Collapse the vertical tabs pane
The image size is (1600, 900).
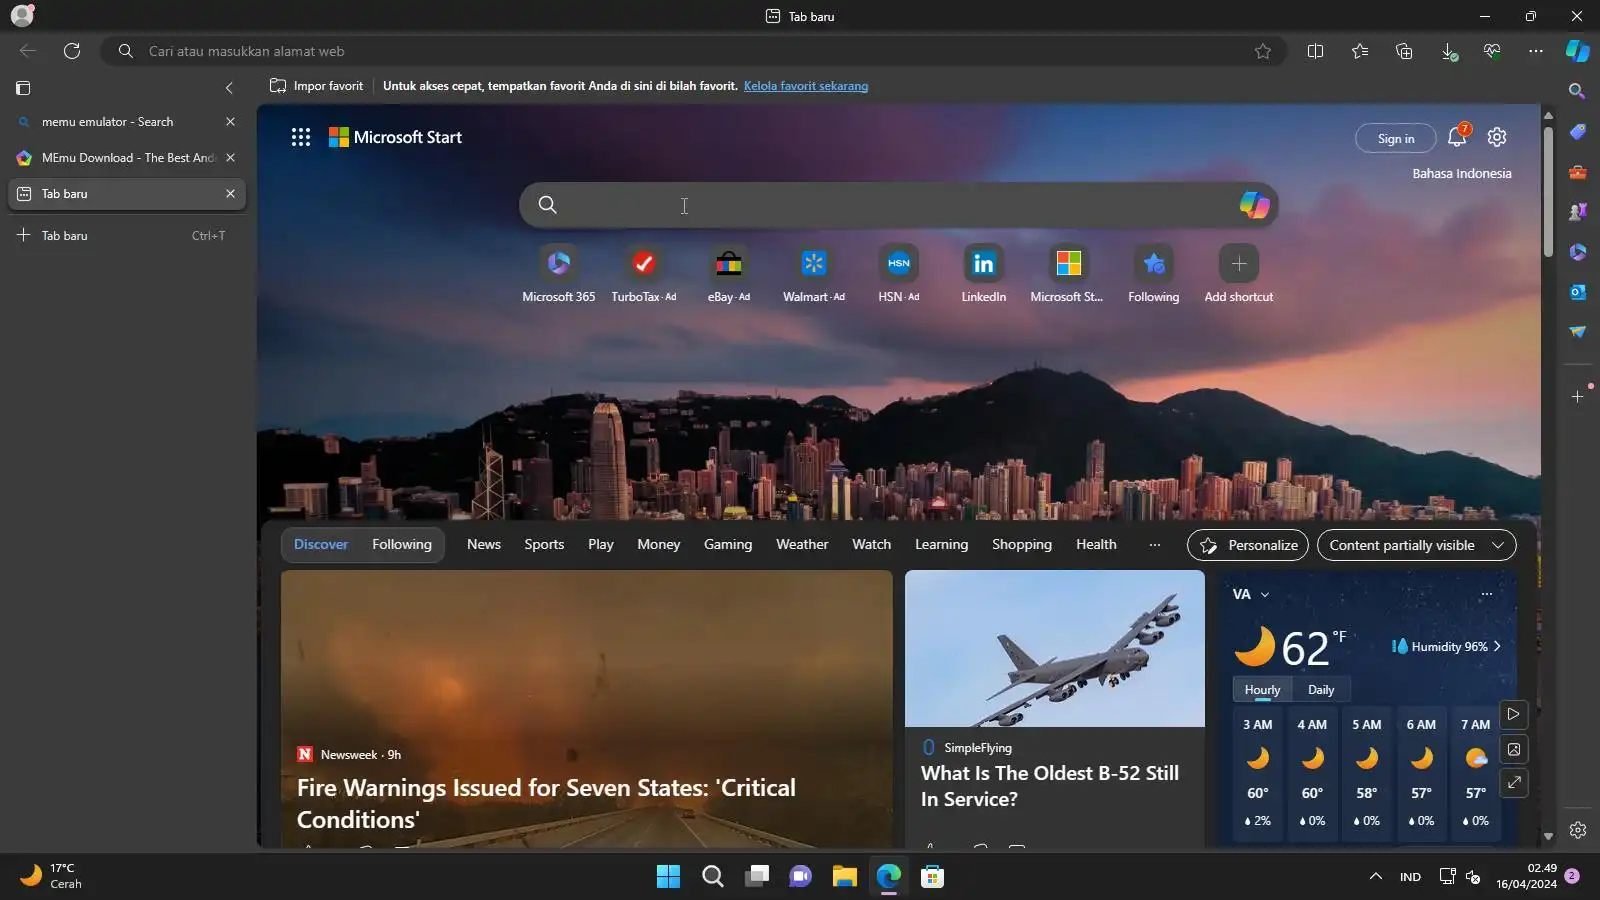(x=229, y=88)
